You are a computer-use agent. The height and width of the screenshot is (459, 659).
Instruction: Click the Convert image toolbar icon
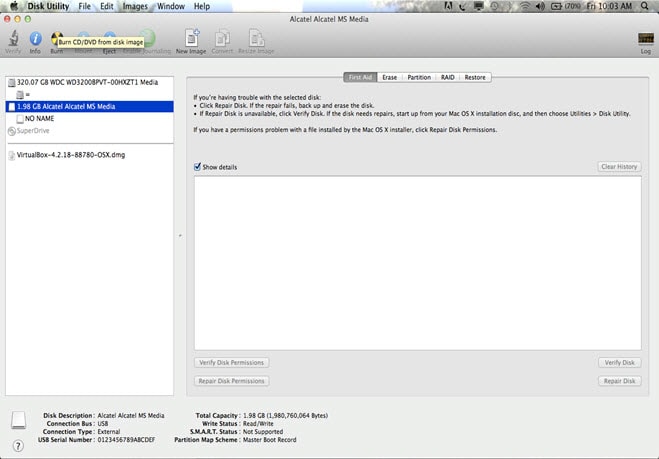[x=222, y=38]
